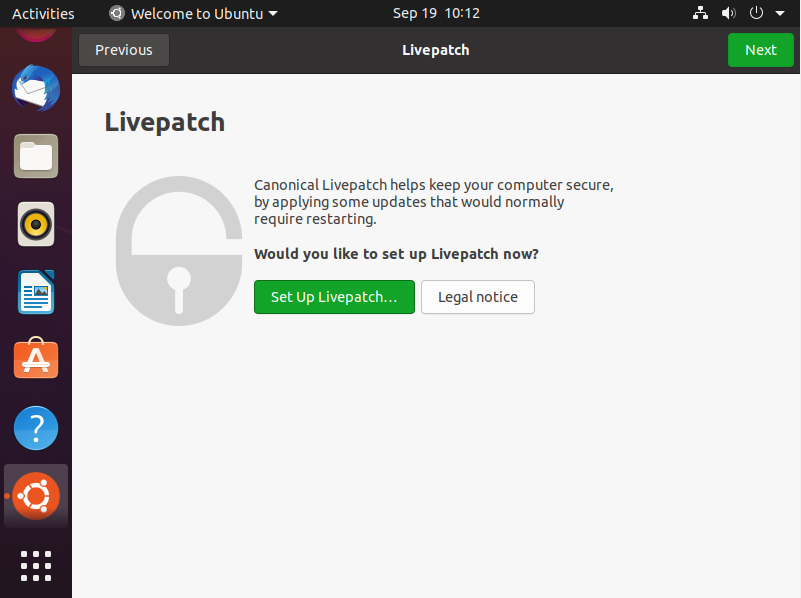Screen dimensions: 801x598
Task: Open Activities overview
Action: [43, 13]
